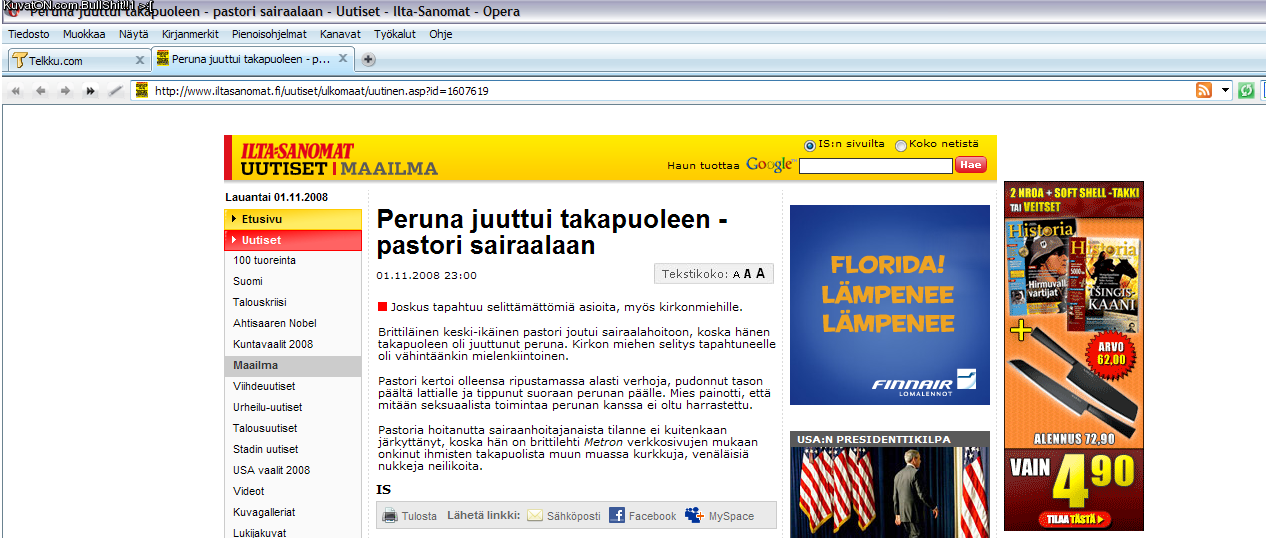Go back to the previous page
This screenshot has width=1266, height=538.
click(x=41, y=91)
